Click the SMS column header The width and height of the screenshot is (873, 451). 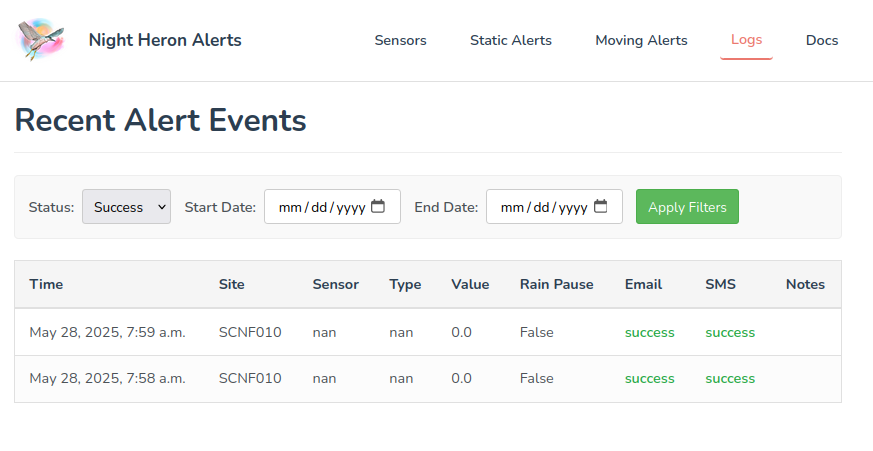[x=720, y=285]
